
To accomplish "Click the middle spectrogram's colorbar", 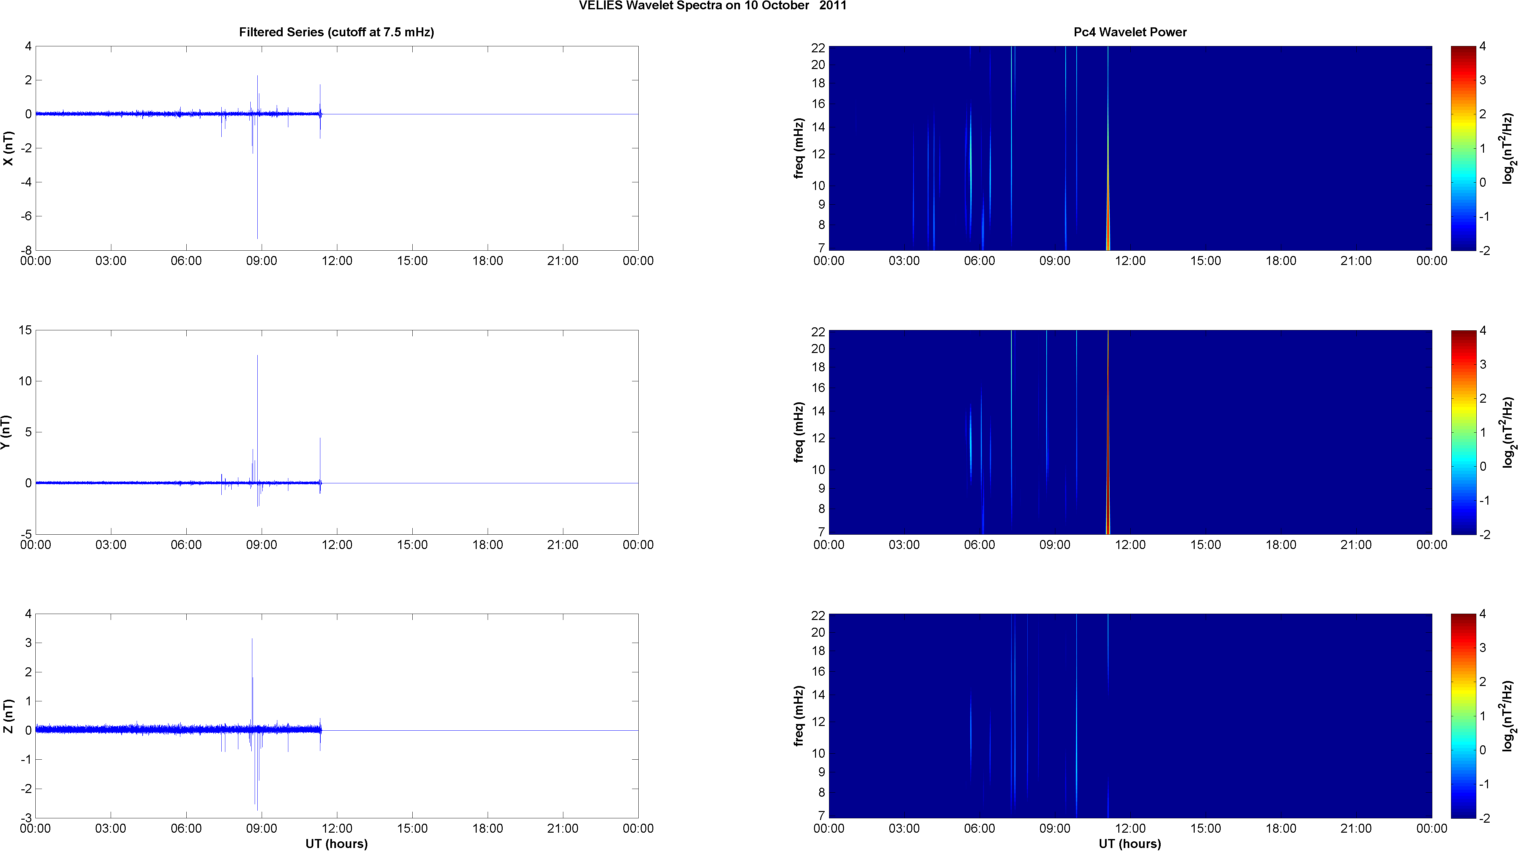I will tap(1462, 432).
